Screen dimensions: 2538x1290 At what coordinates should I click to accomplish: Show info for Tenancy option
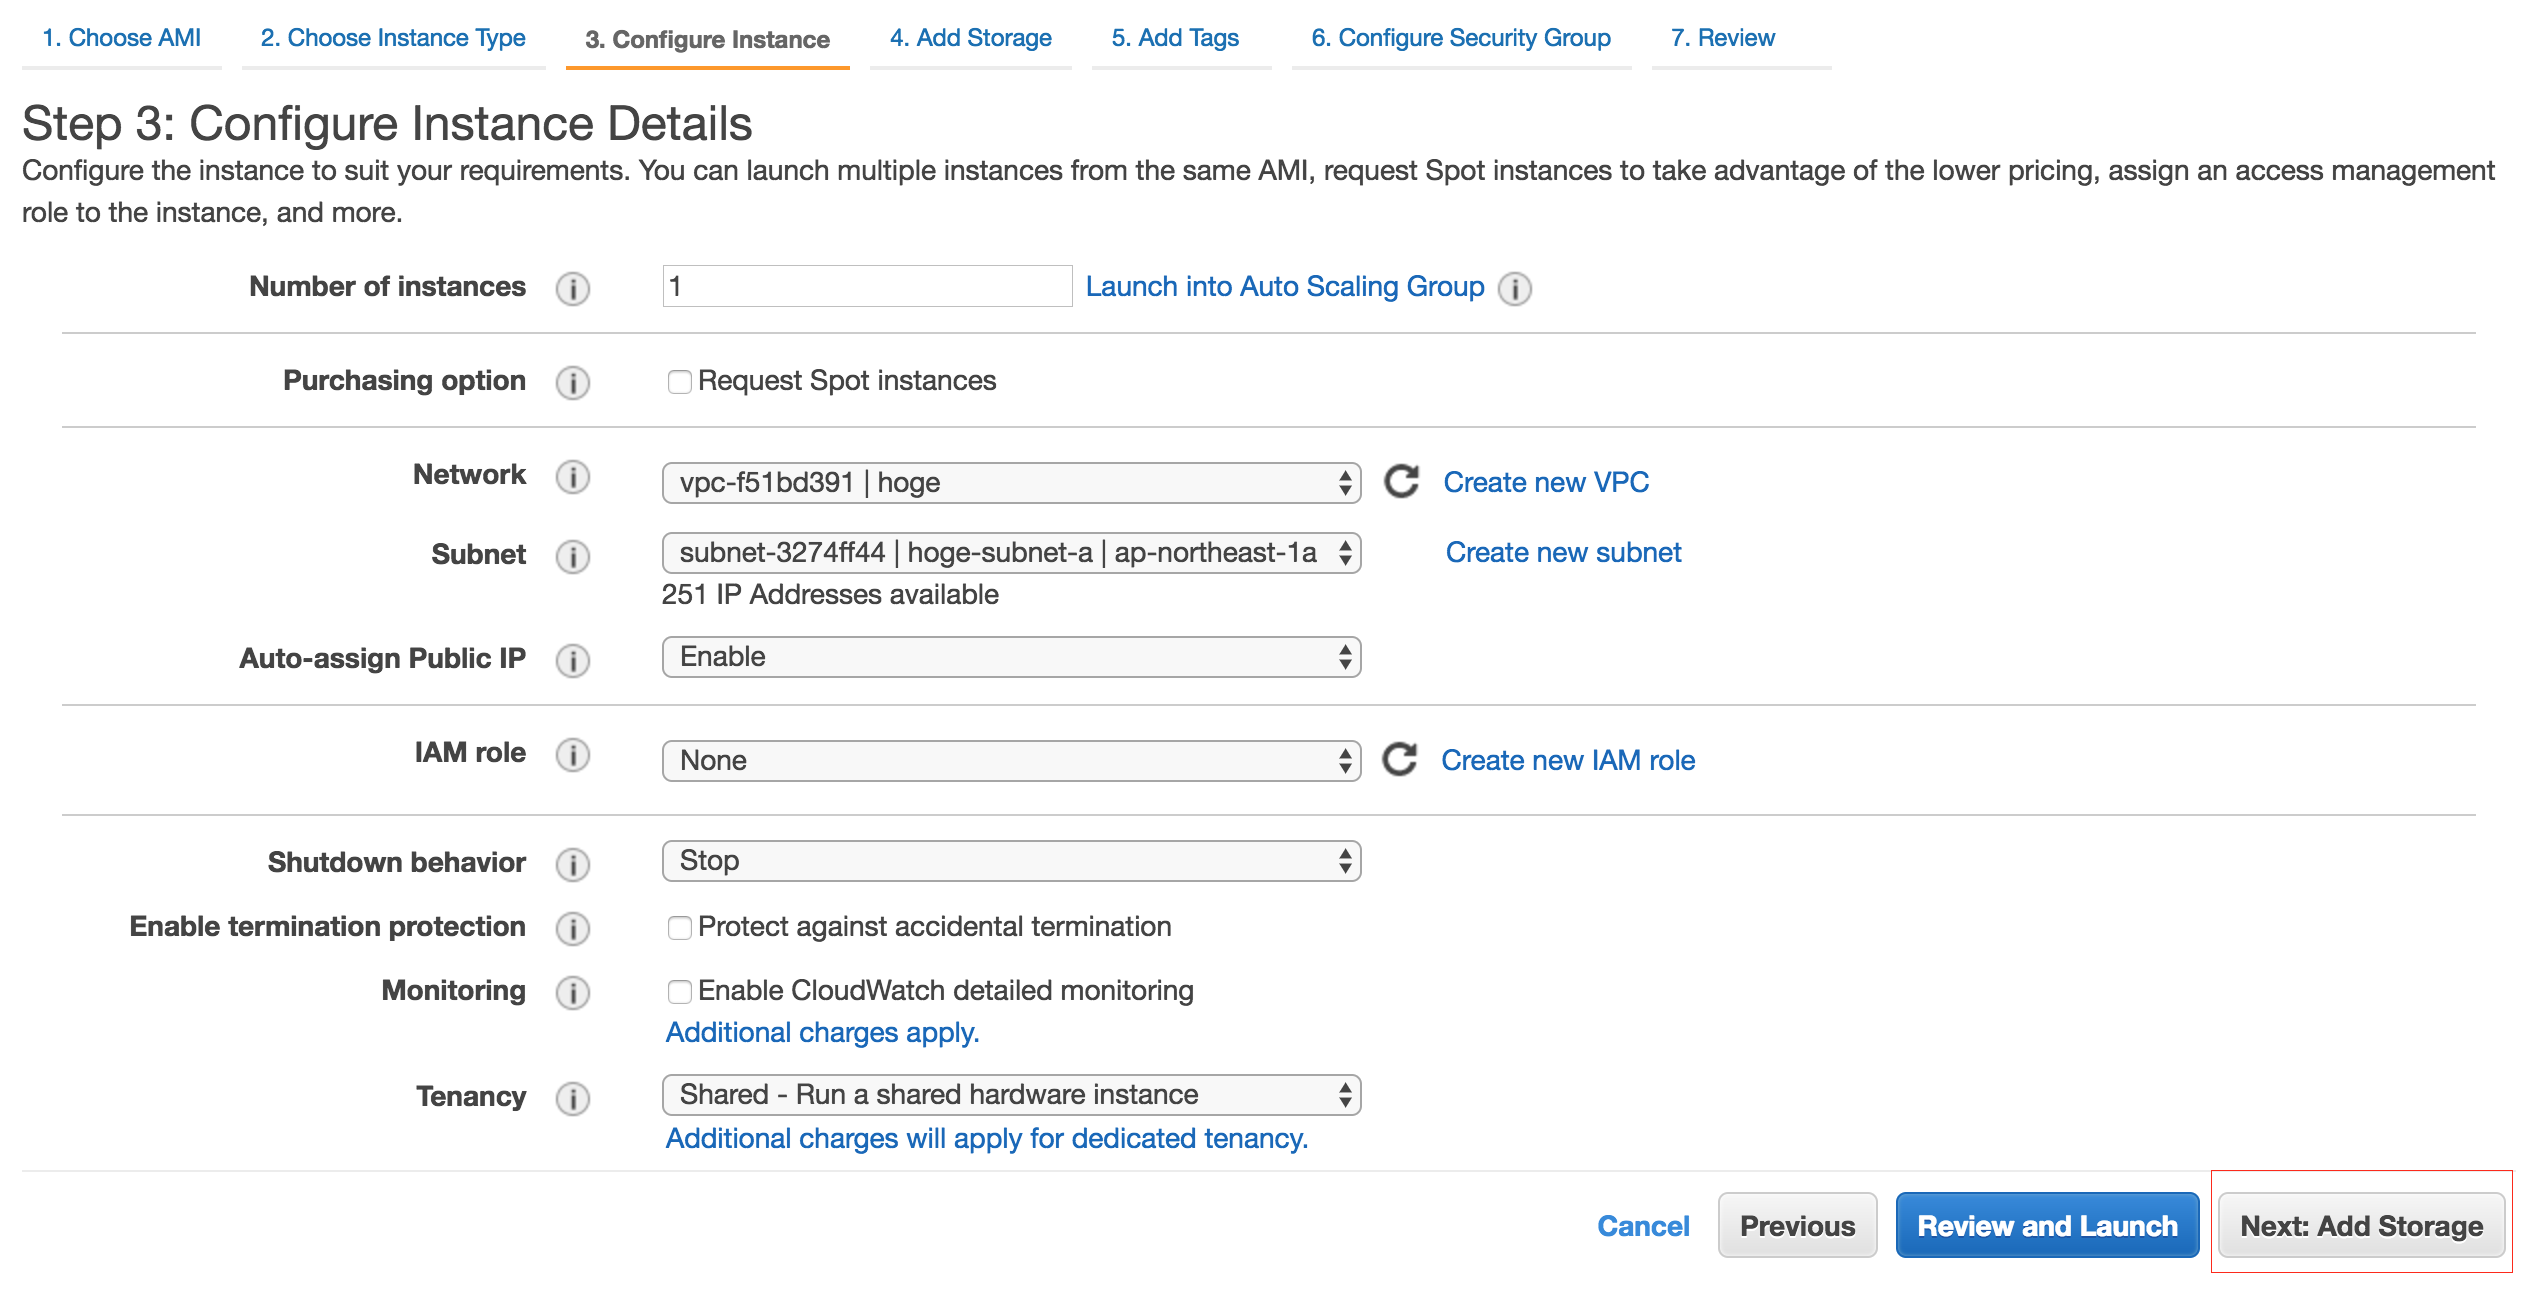(573, 1099)
